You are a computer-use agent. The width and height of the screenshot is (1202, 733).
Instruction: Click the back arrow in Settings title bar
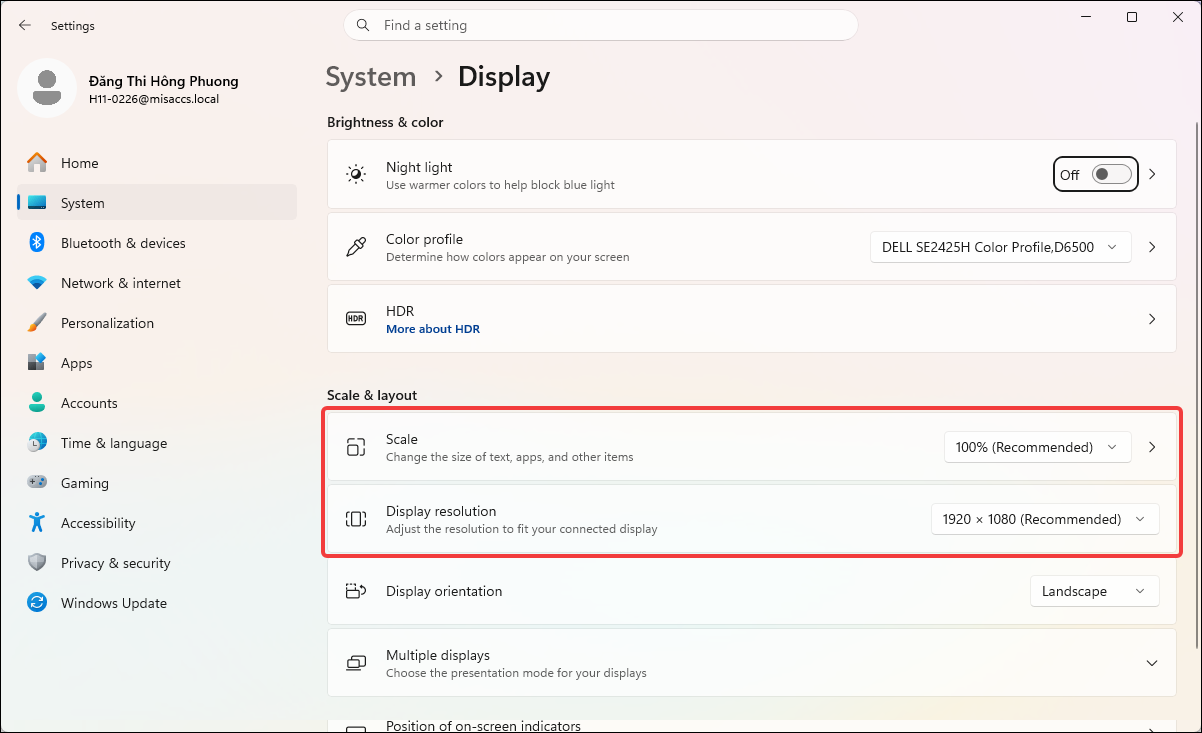(x=25, y=25)
